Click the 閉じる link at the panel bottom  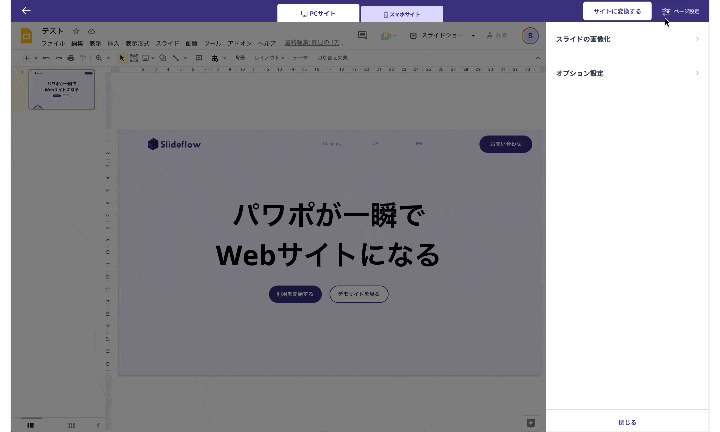627,422
